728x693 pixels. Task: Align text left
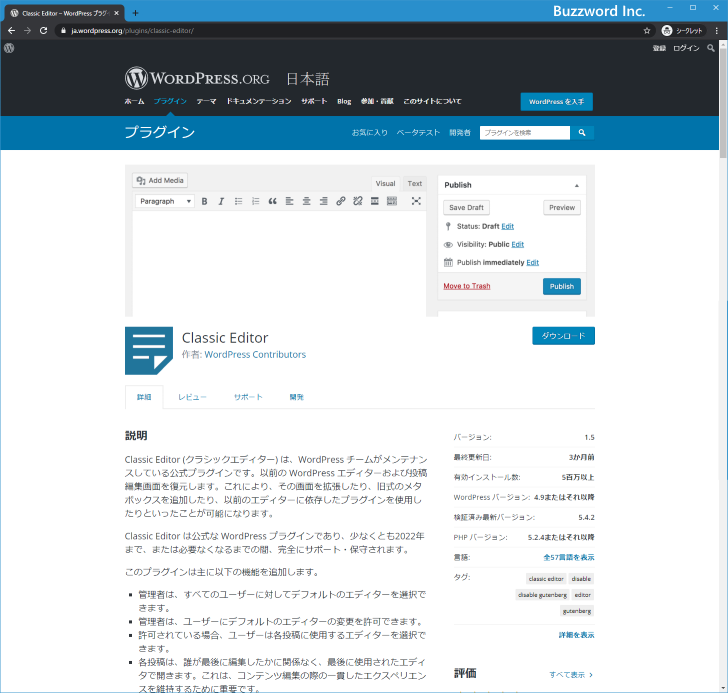pyautogui.click(x=289, y=201)
